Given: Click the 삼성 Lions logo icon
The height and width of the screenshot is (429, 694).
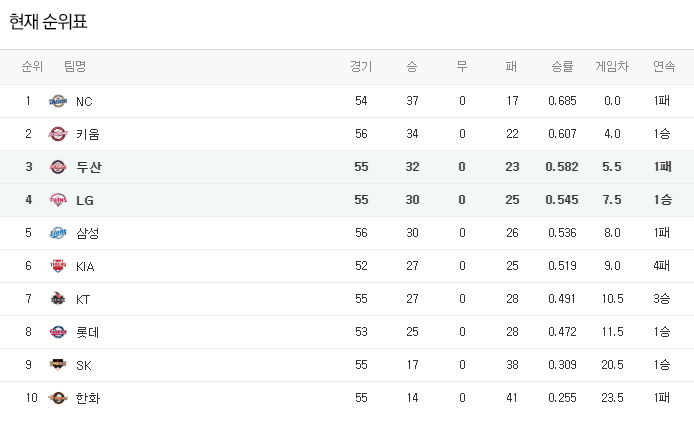Looking at the screenshot, I should tap(58, 233).
